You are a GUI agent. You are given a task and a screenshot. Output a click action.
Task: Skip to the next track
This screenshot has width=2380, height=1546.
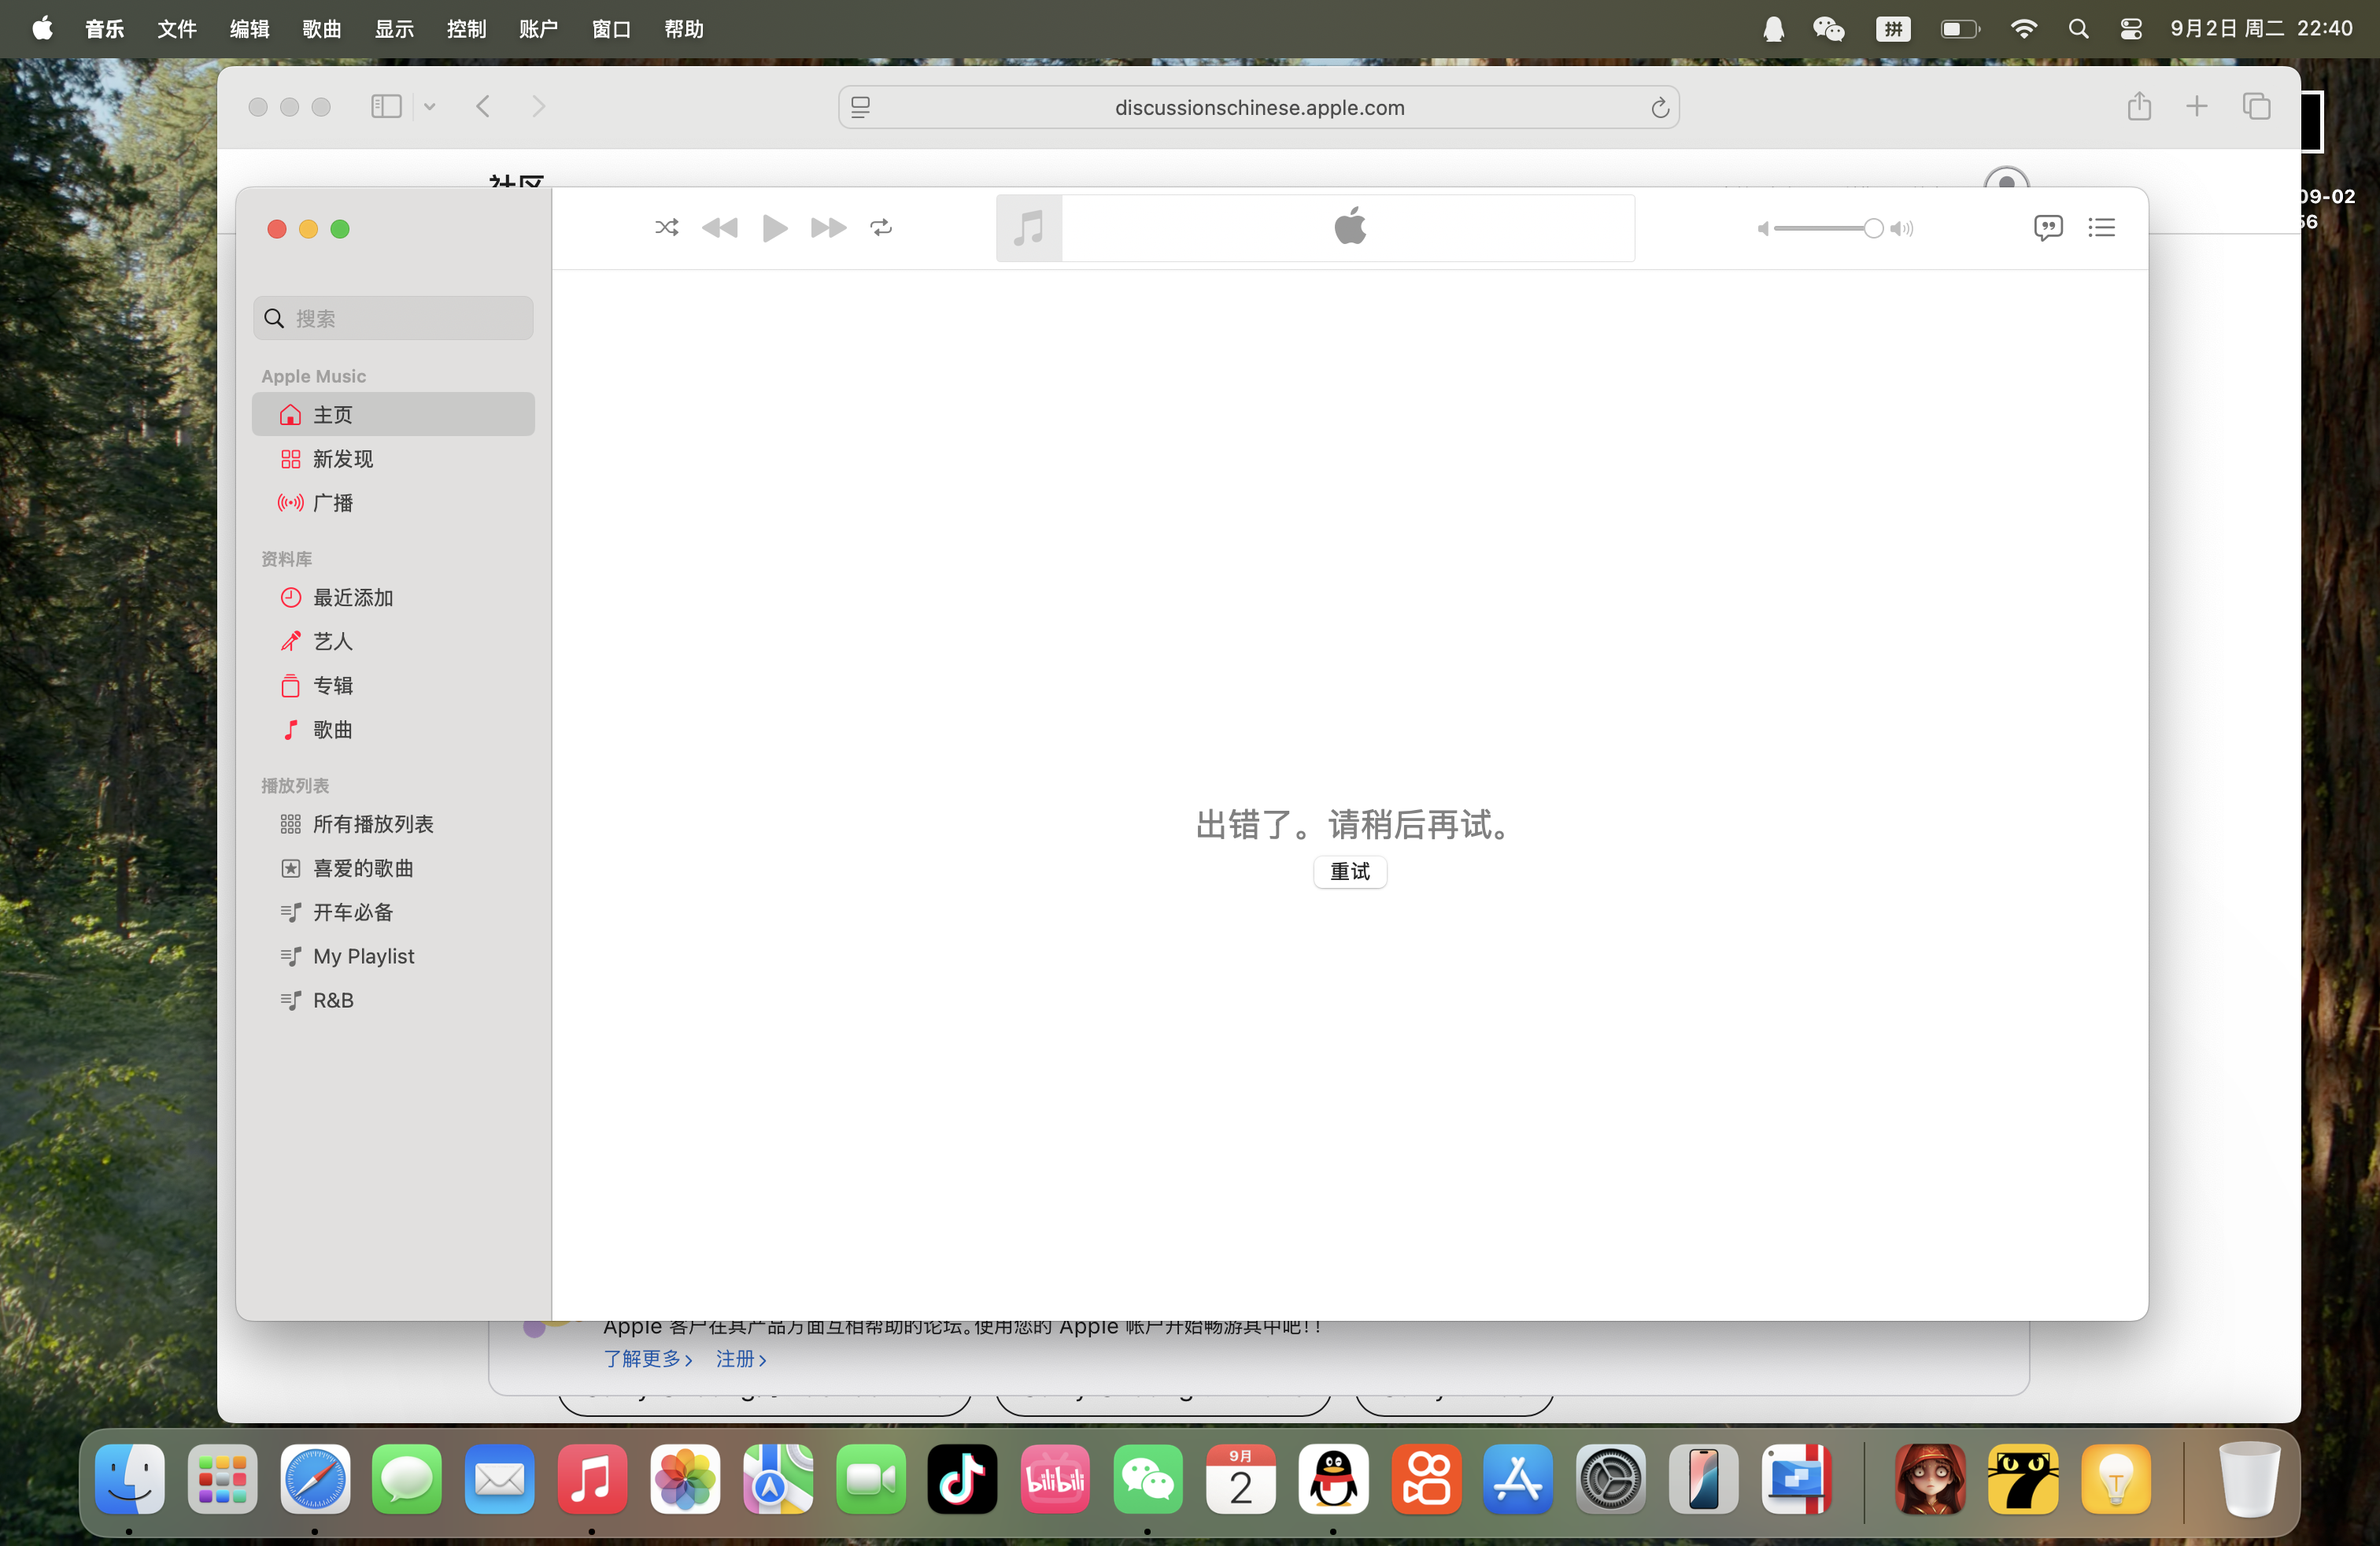828,228
